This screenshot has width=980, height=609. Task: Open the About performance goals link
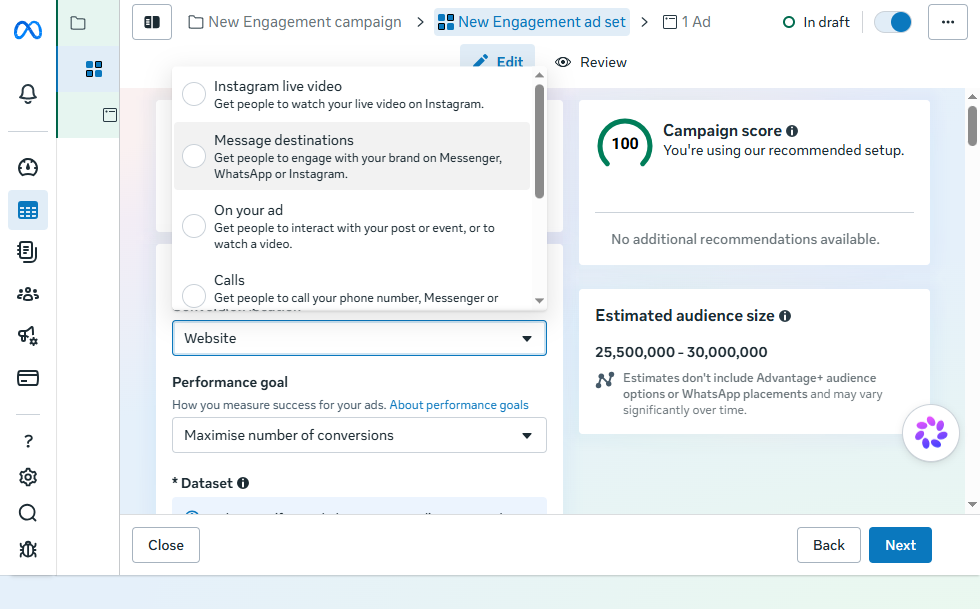[x=459, y=405]
